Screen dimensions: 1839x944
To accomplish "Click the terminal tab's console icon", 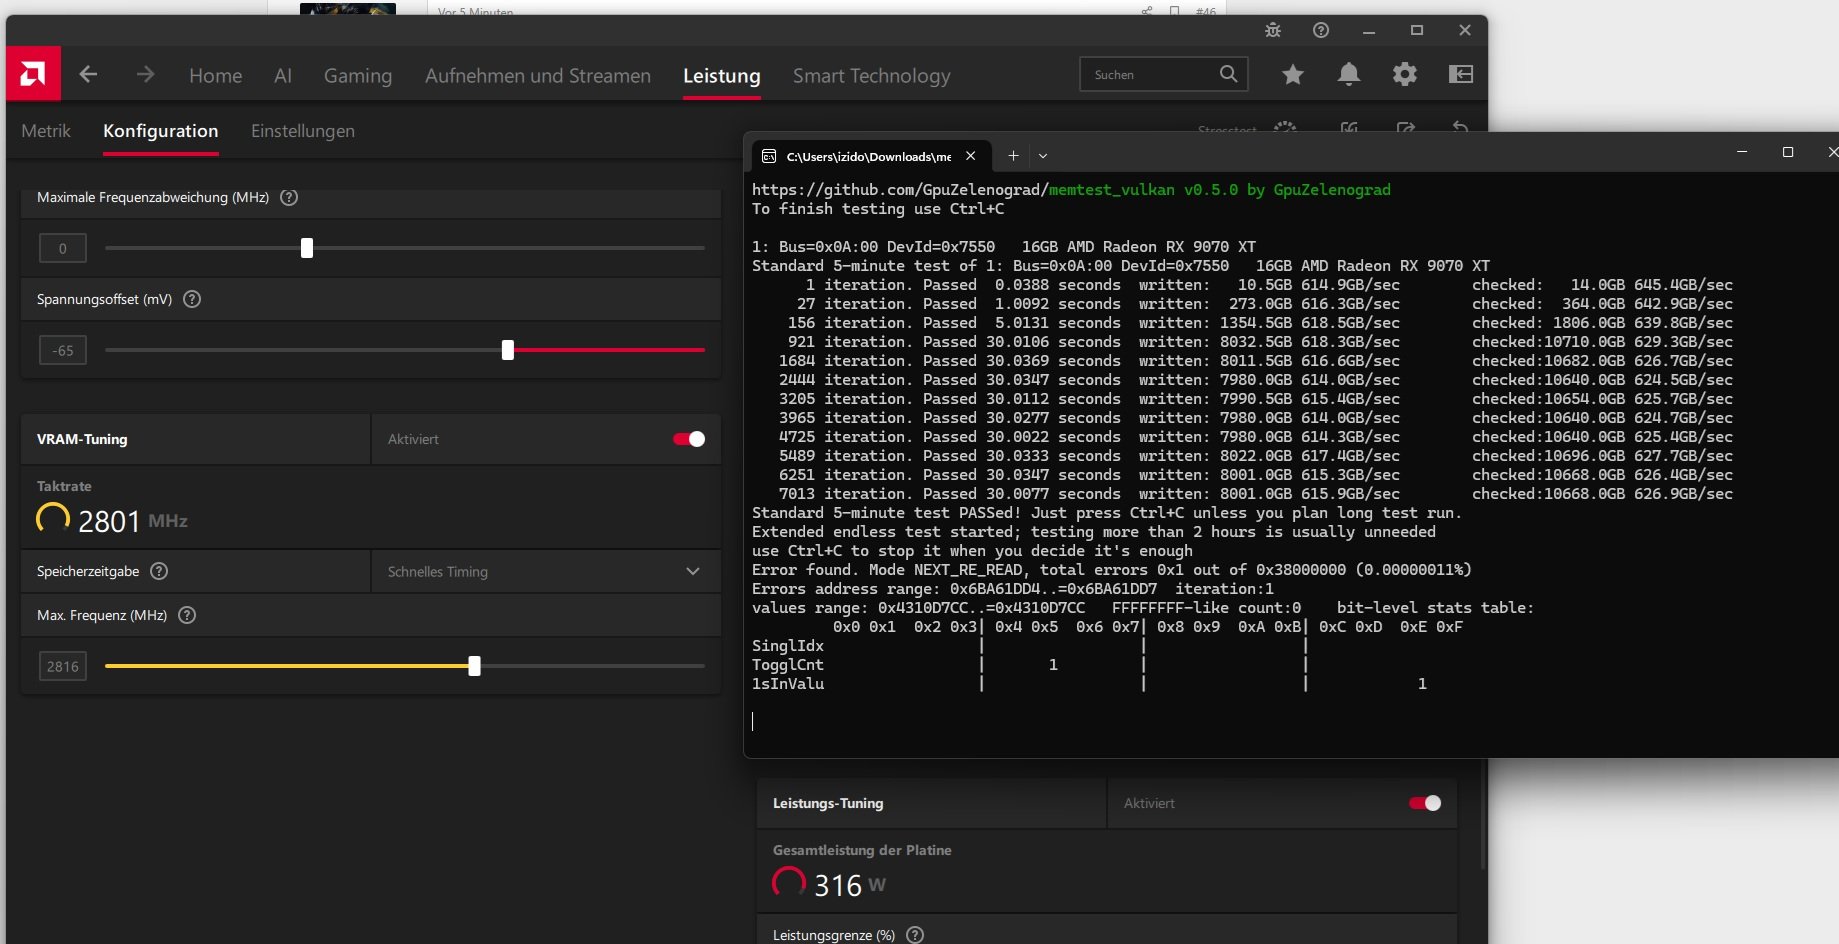I will point(769,156).
